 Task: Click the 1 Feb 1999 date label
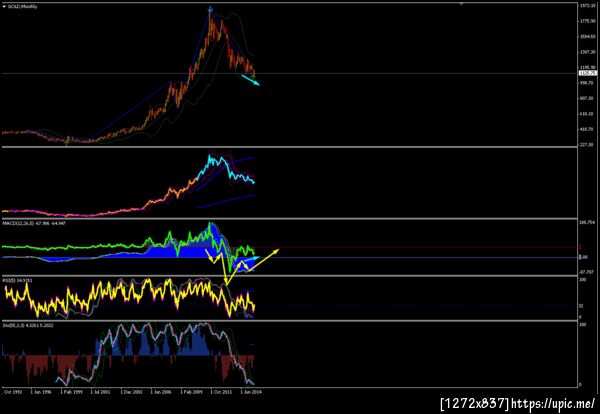[71, 392]
